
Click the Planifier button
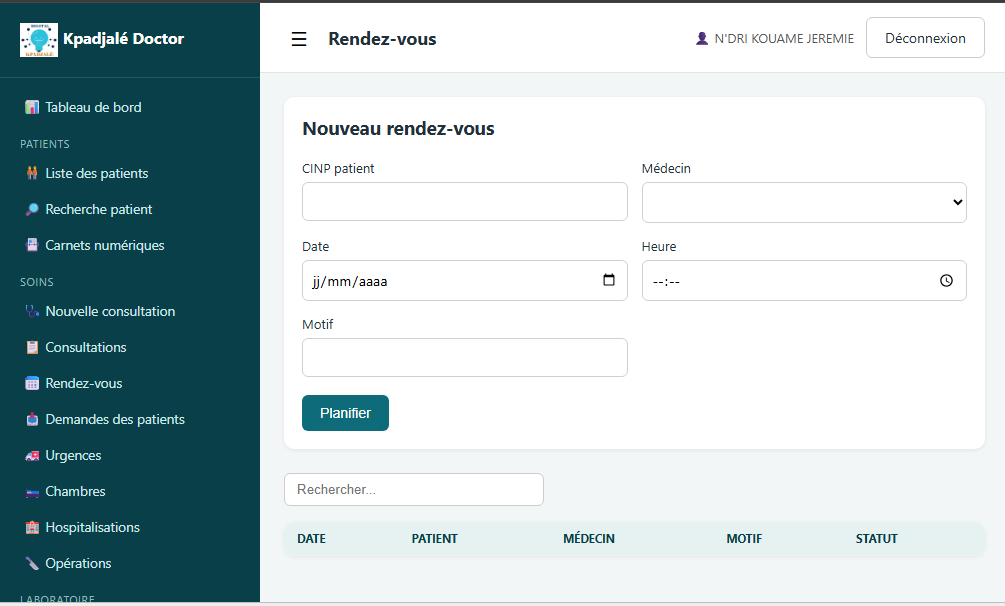coord(345,413)
